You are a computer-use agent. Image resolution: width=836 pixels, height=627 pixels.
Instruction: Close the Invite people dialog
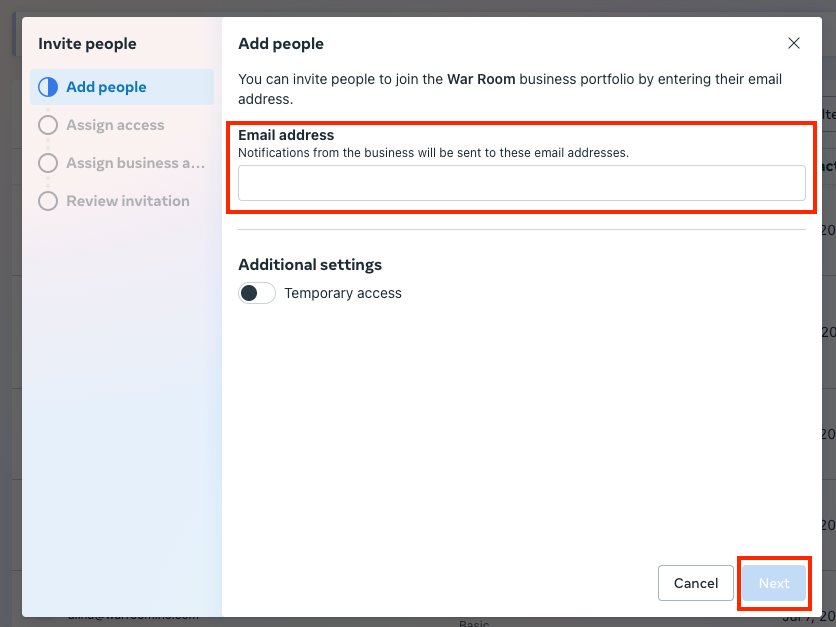pyautogui.click(x=794, y=43)
